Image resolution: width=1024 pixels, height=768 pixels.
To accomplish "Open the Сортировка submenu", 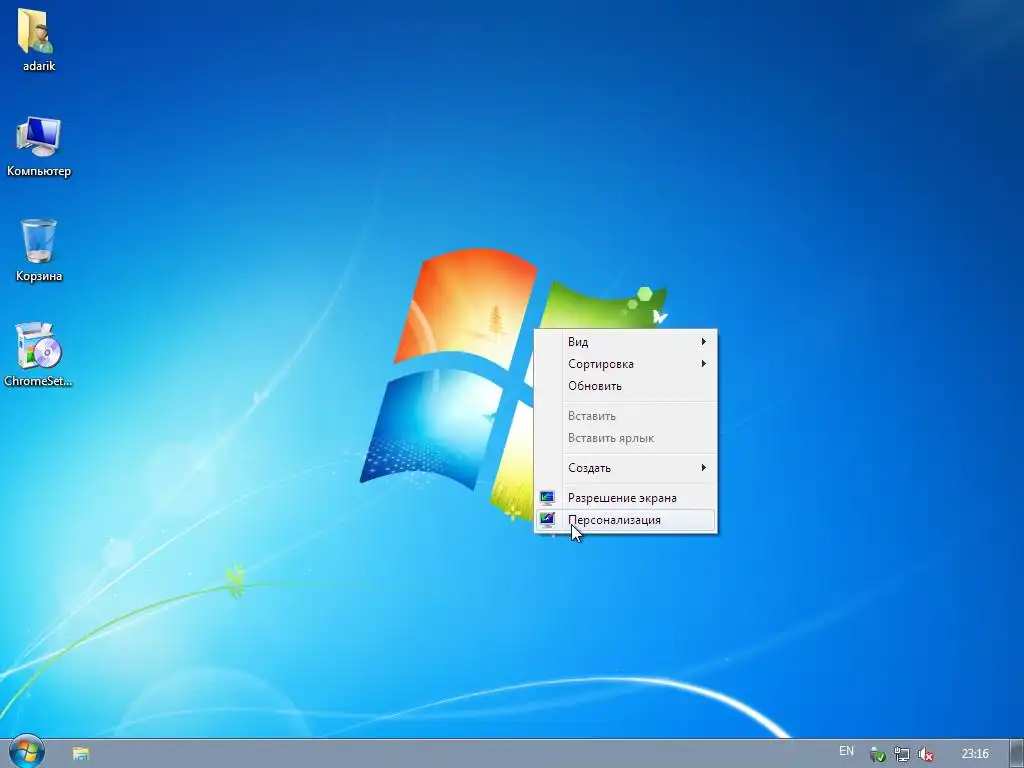I will coord(626,364).
